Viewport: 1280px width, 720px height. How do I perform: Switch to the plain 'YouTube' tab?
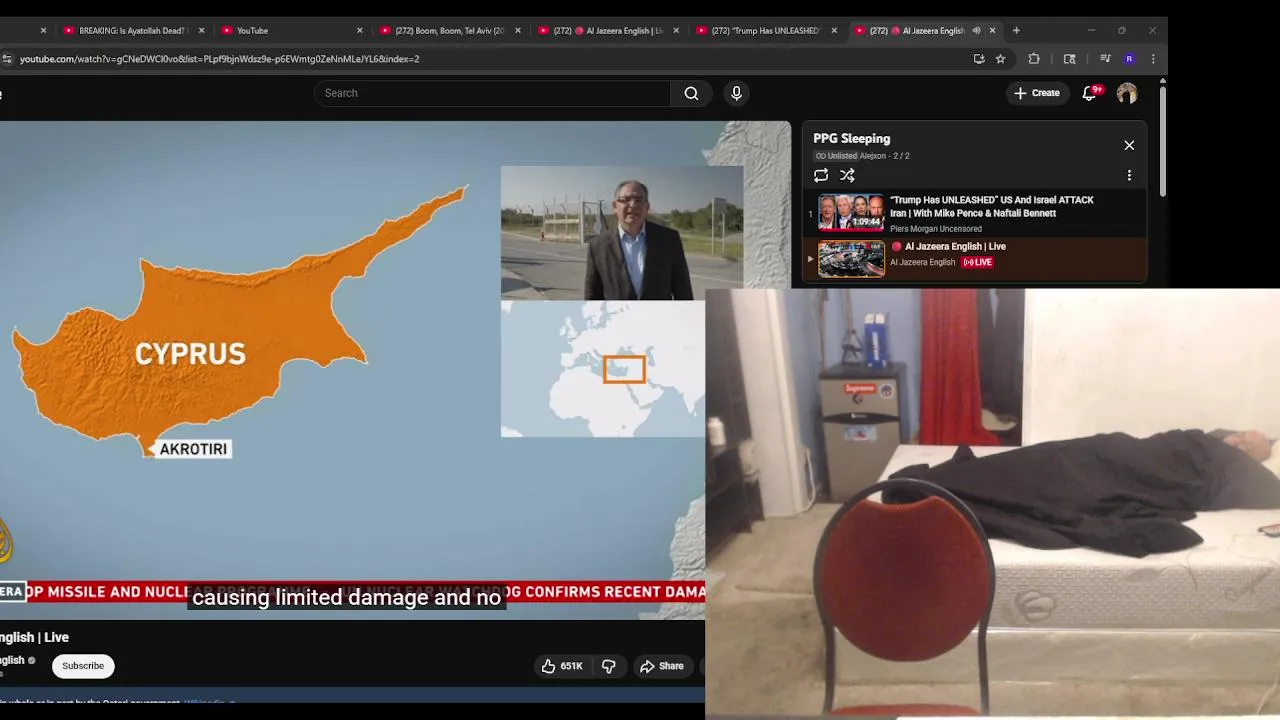290,31
